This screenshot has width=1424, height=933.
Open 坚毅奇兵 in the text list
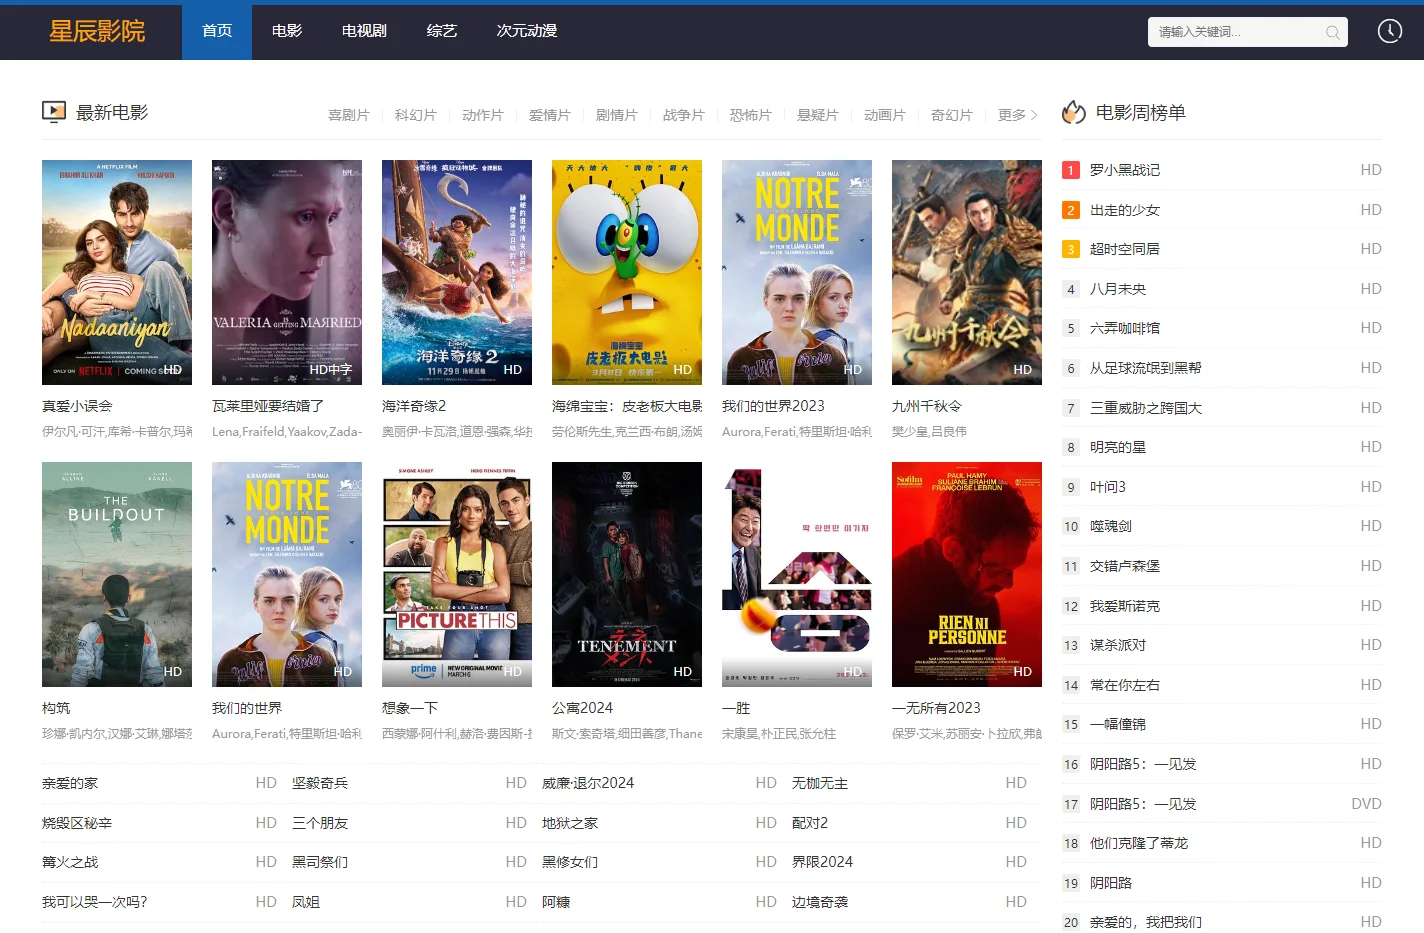pos(320,783)
